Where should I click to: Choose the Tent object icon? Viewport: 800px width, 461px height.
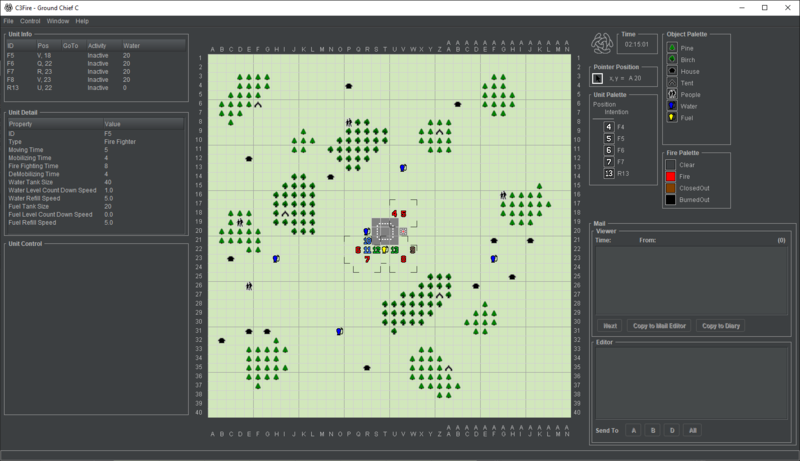[x=672, y=82]
